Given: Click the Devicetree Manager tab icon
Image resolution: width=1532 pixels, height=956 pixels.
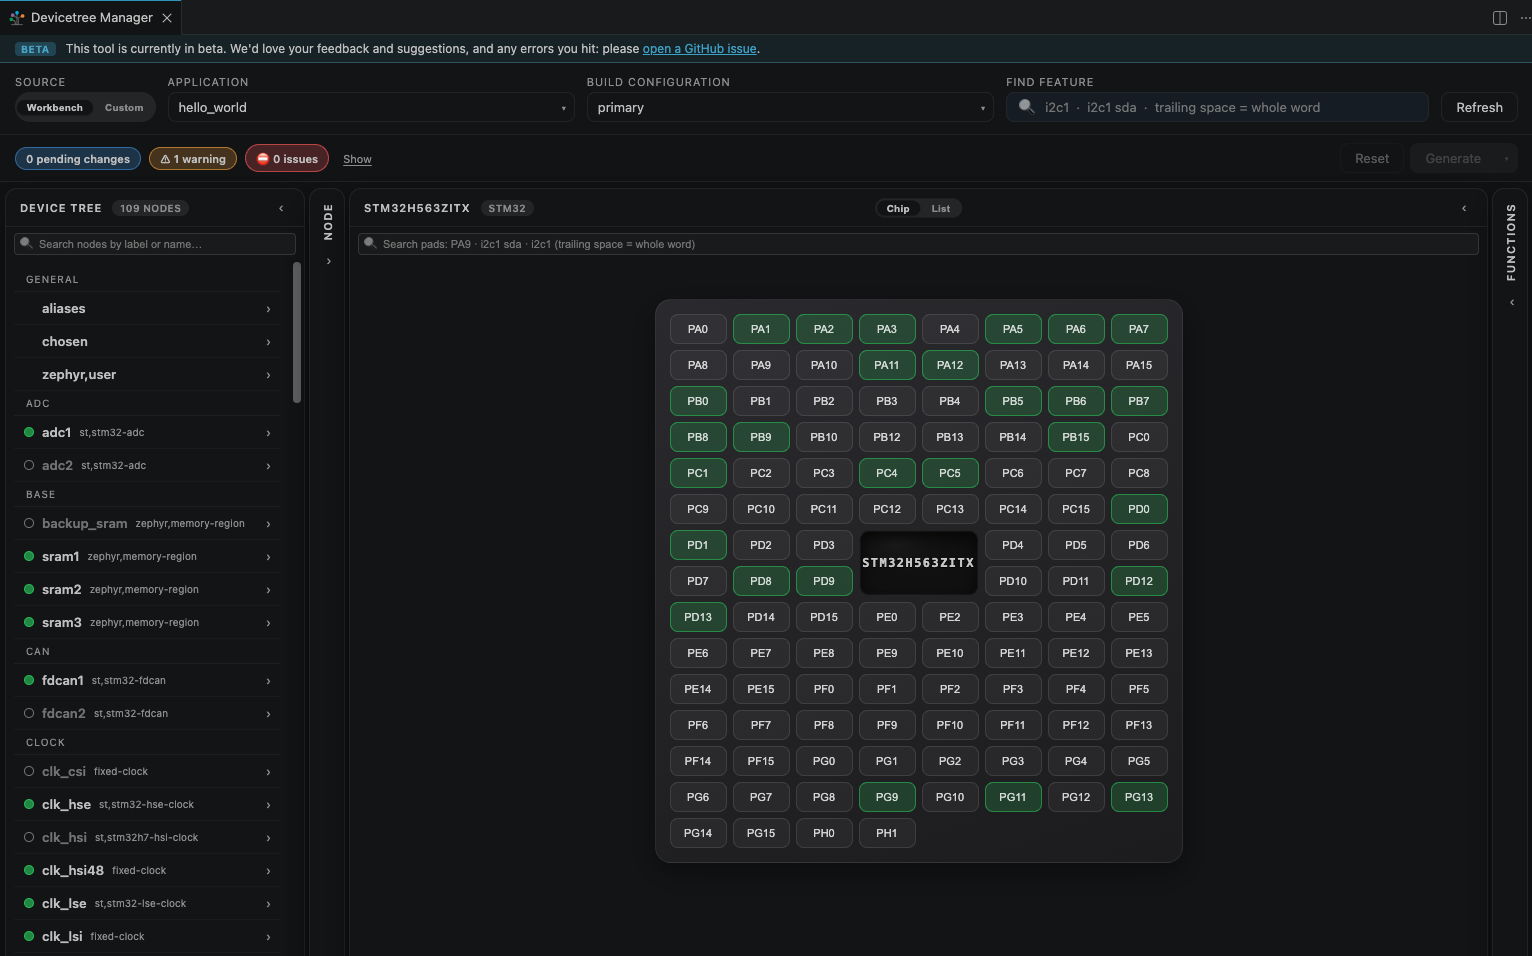Looking at the screenshot, I should coord(17,18).
